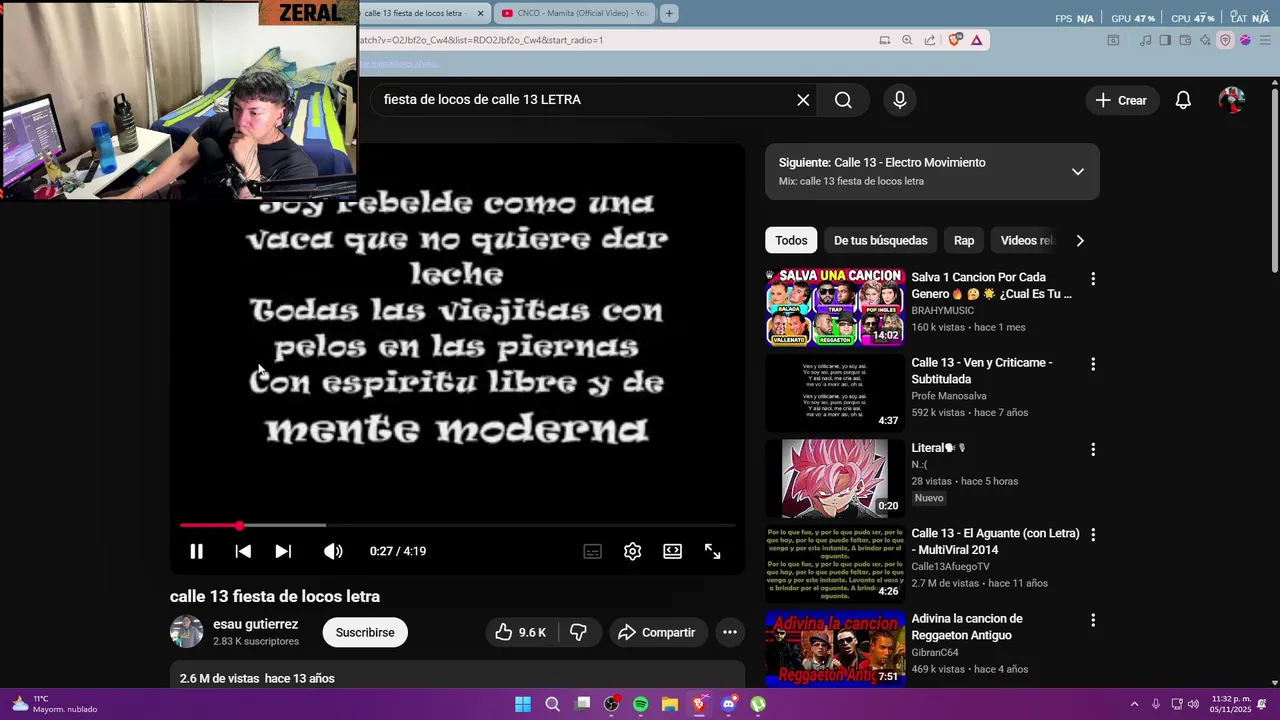Switch to CNCO - Mamita browser tab
Image resolution: width=1280 pixels, height=720 pixels.
click(x=575, y=13)
